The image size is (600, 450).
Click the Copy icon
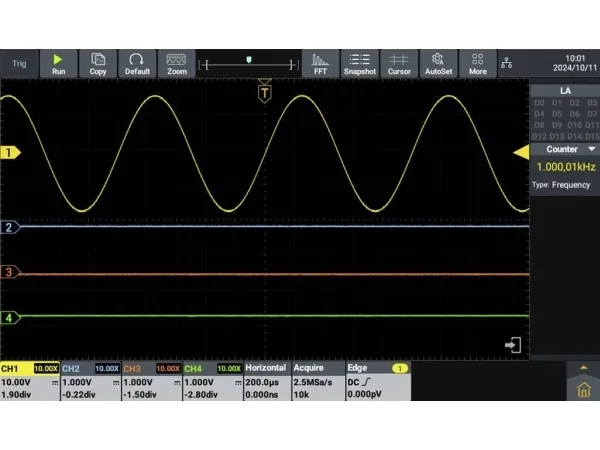pyautogui.click(x=98, y=63)
